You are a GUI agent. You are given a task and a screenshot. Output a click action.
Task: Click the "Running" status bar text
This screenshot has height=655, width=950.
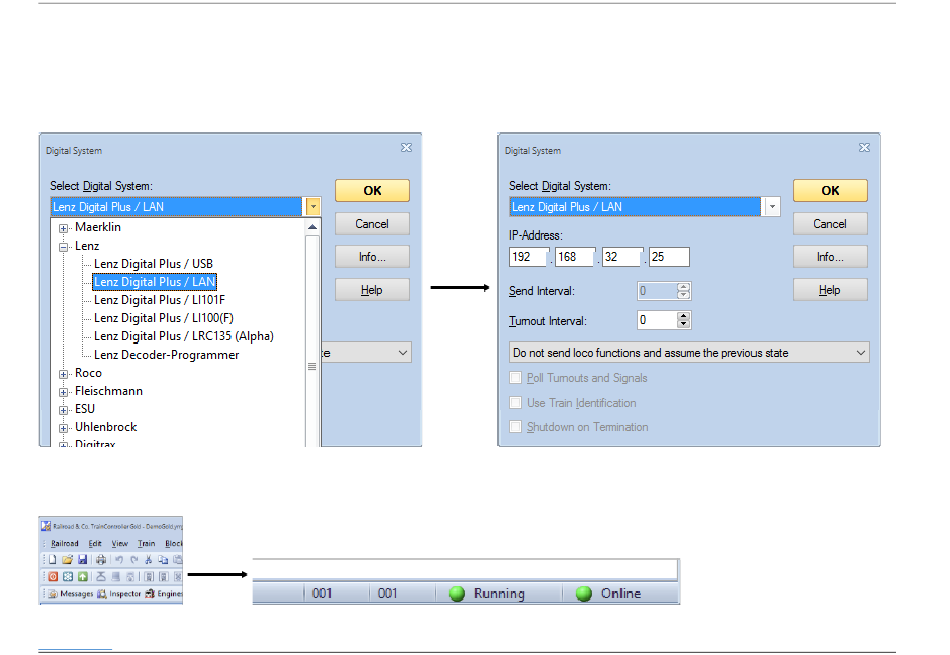click(499, 594)
